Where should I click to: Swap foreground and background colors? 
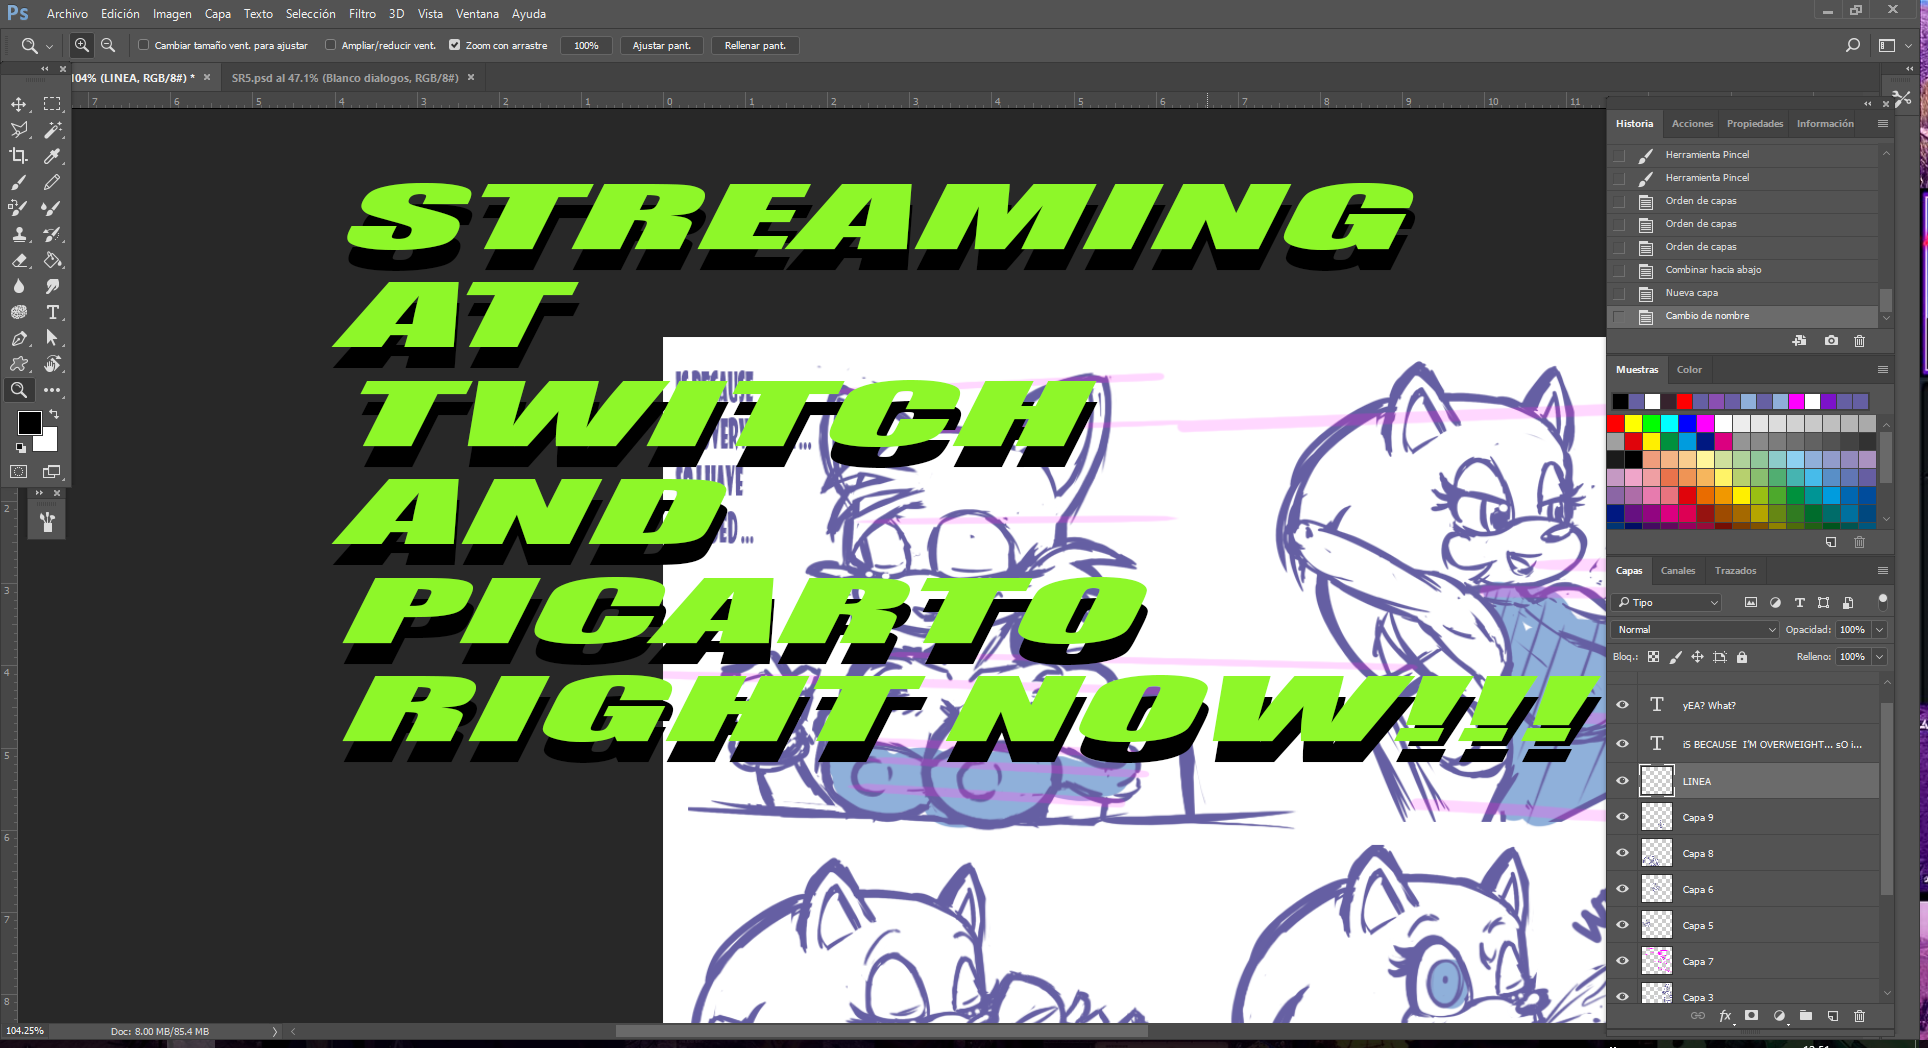[54, 413]
